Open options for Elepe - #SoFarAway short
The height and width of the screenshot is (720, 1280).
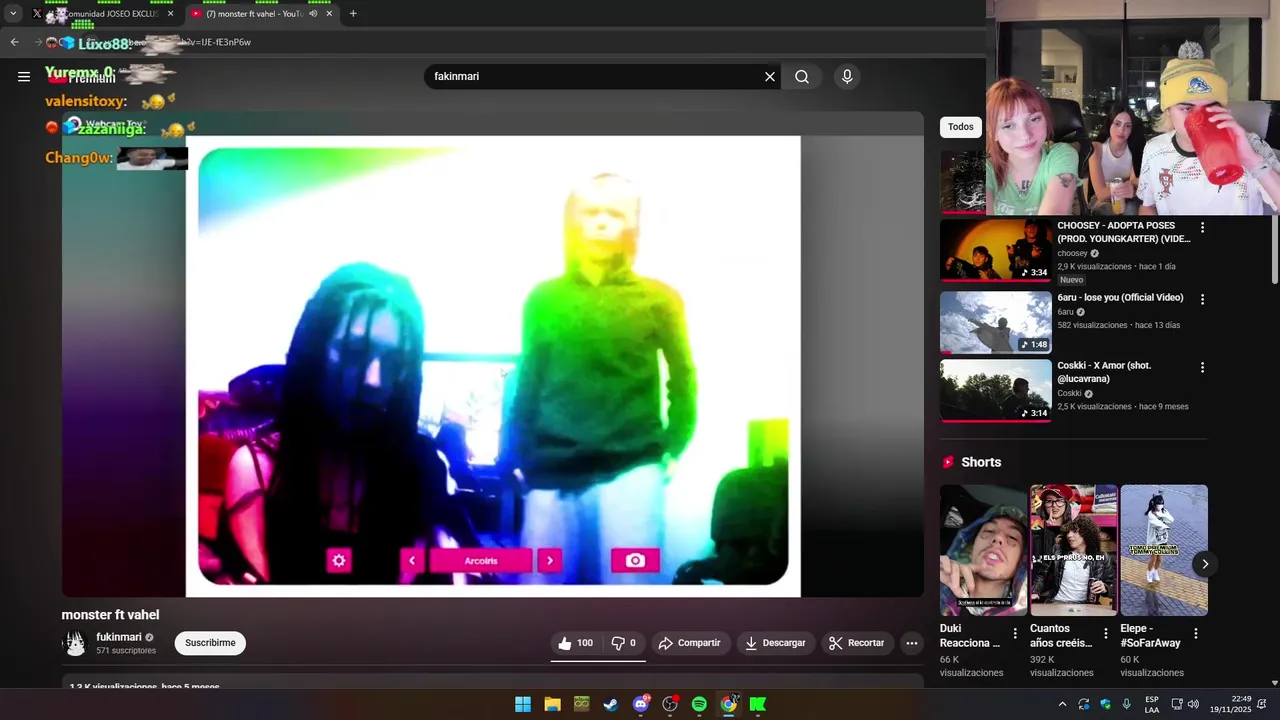click(x=1195, y=634)
